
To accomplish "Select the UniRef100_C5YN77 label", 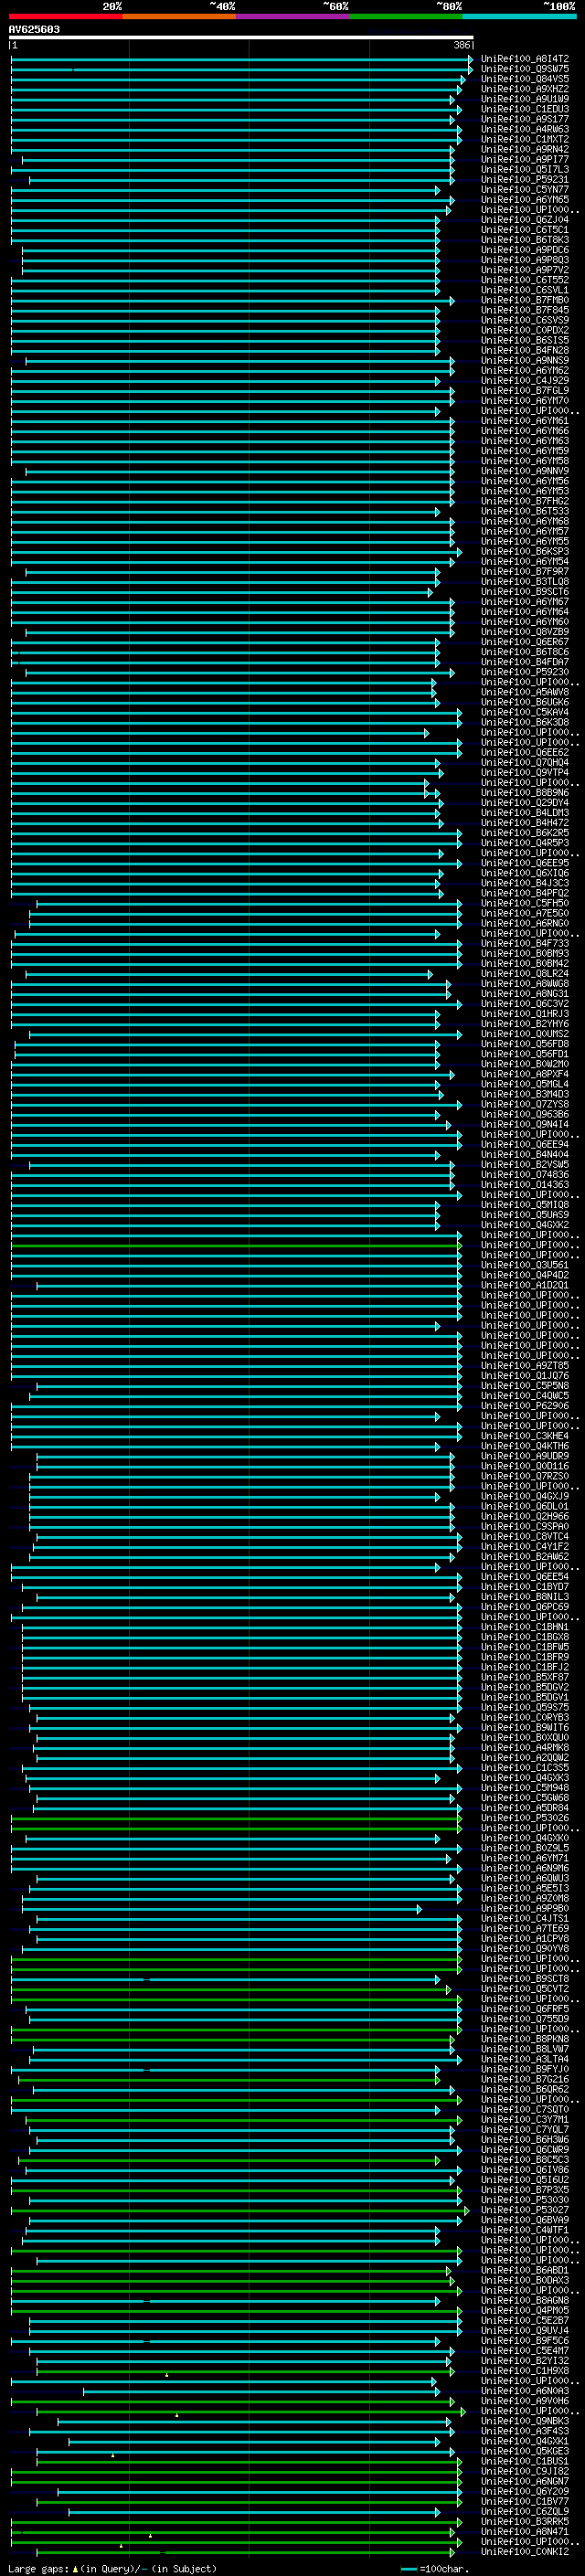I will click(x=525, y=189).
